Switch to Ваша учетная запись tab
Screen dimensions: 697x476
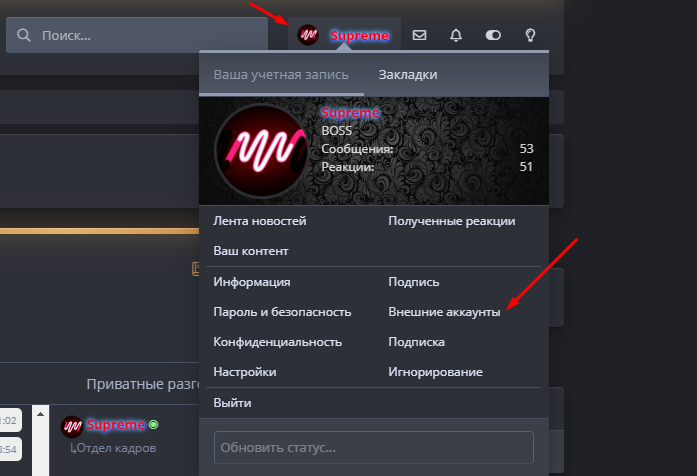[x=281, y=74]
